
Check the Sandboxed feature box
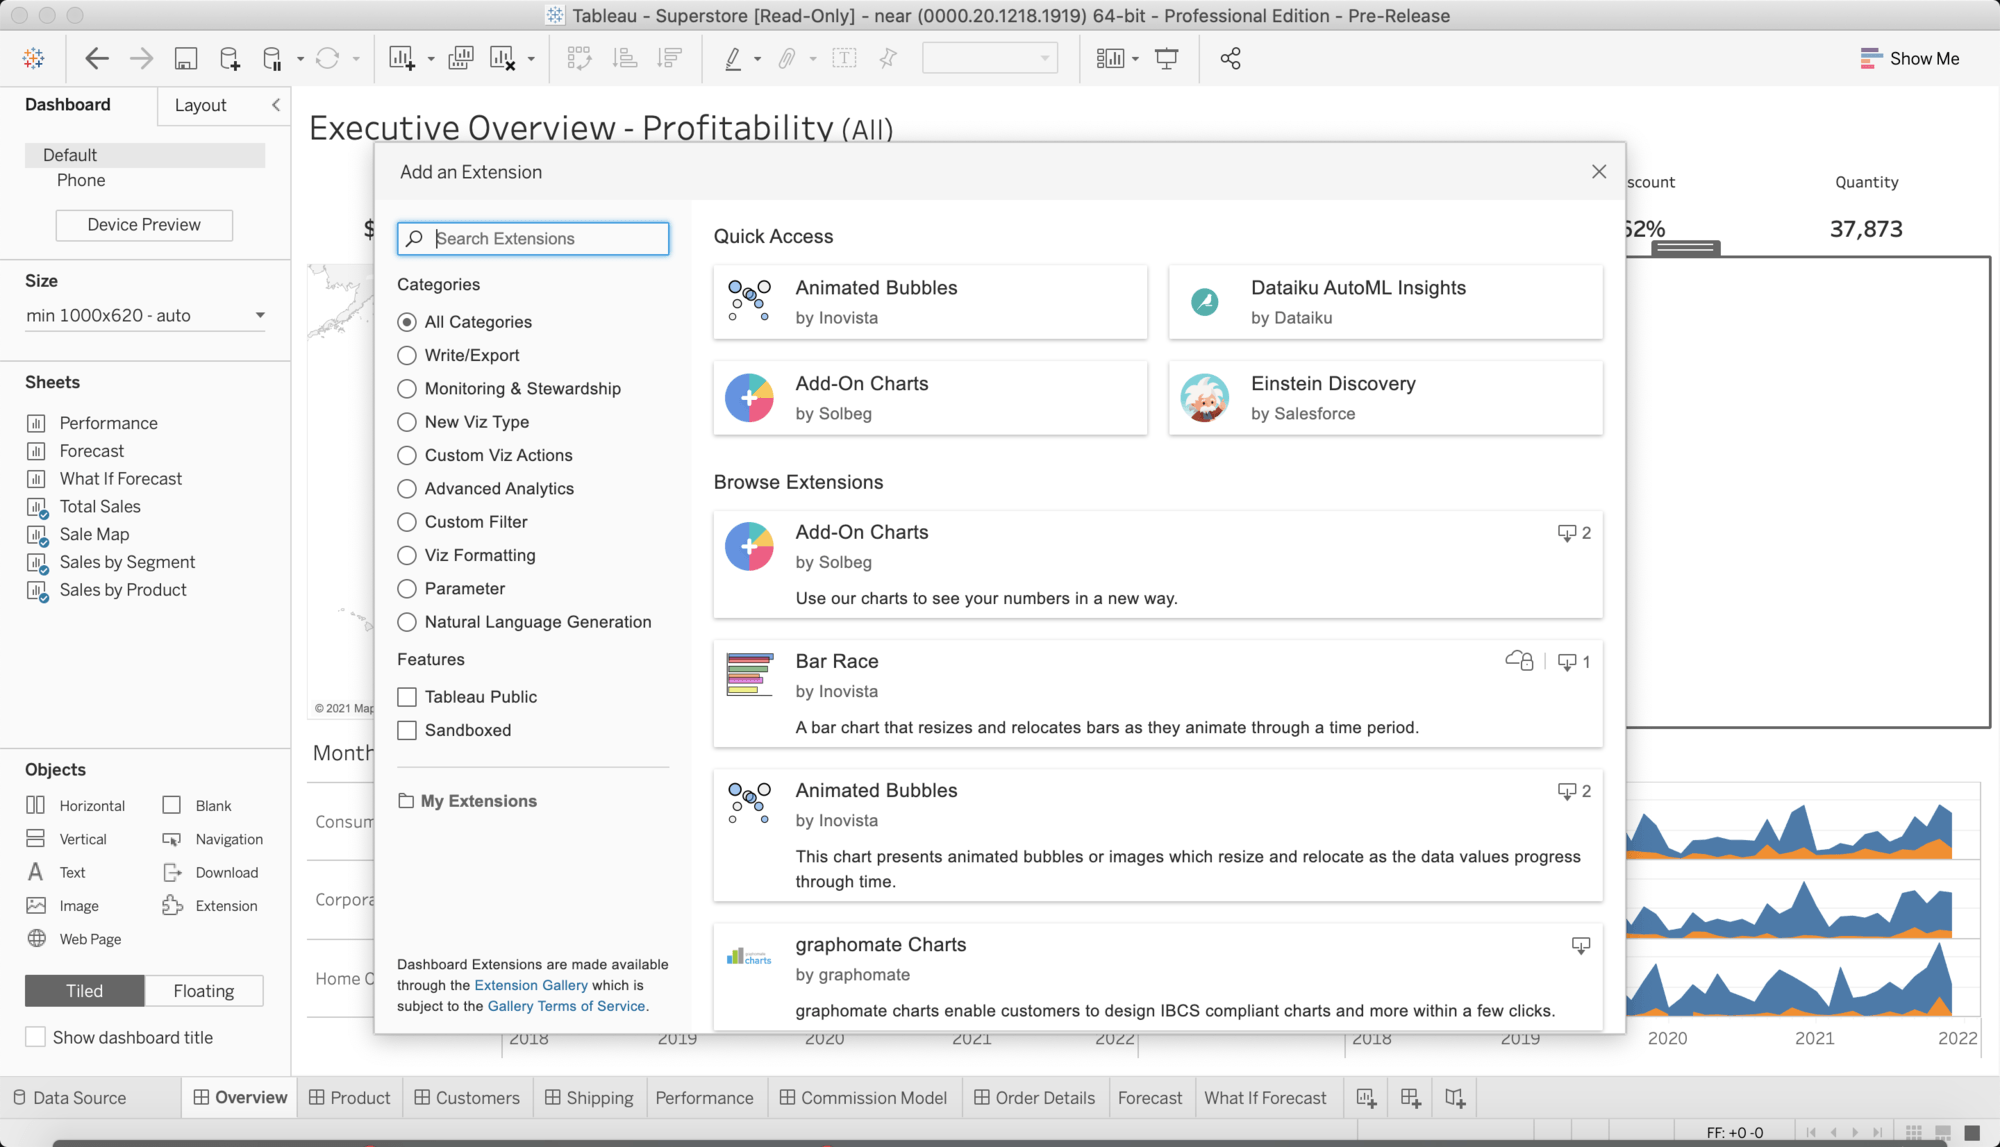point(407,730)
